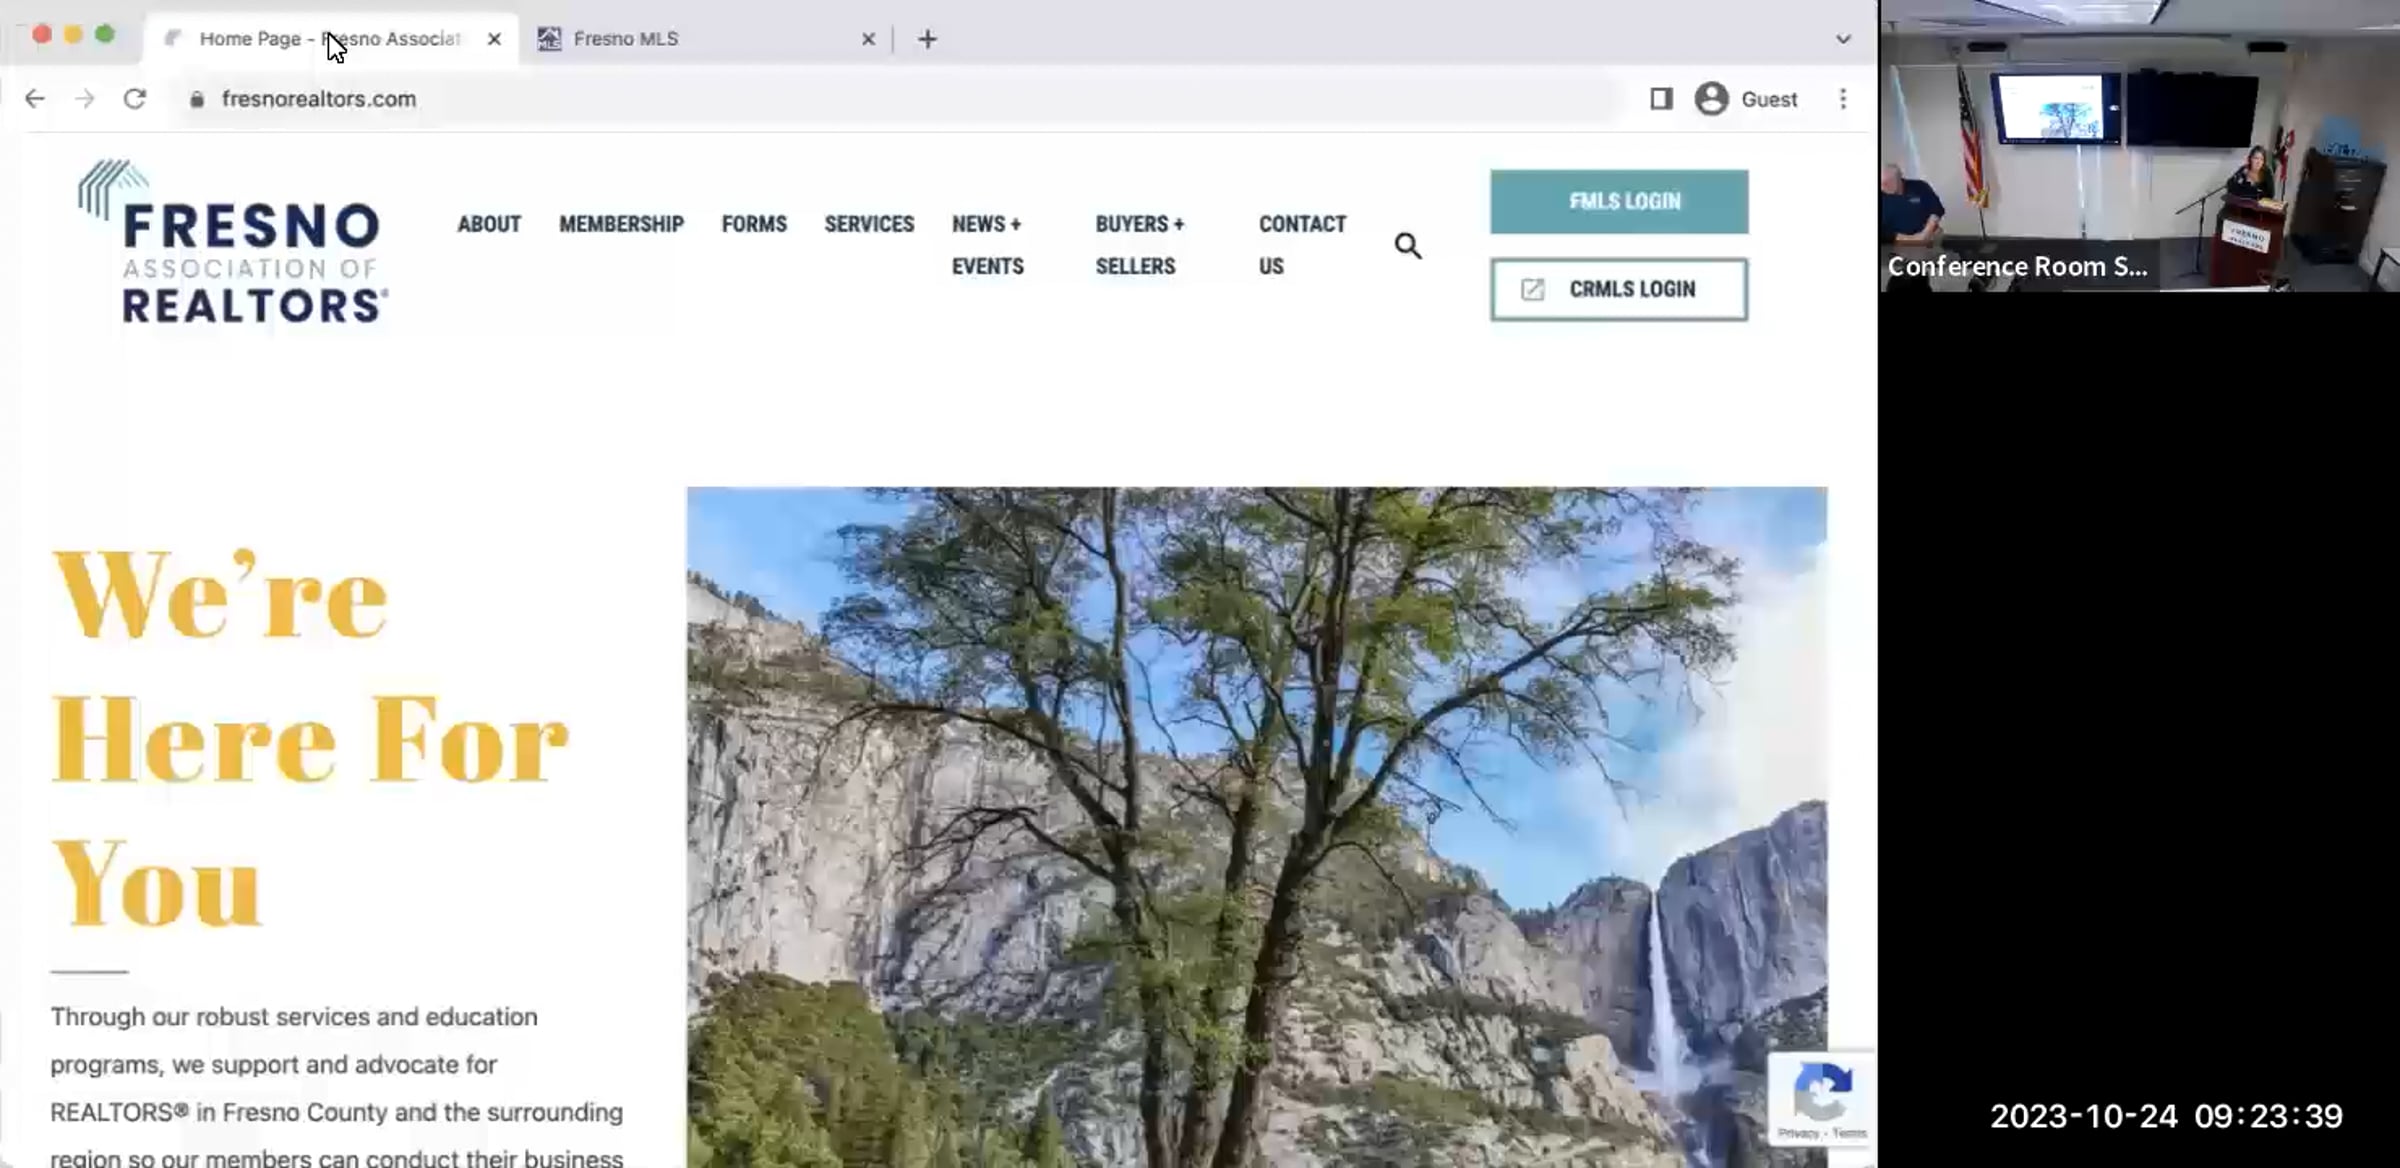This screenshot has width=2400, height=1168.
Task: Click the Guest profile avatar
Action: (x=1711, y=99)
